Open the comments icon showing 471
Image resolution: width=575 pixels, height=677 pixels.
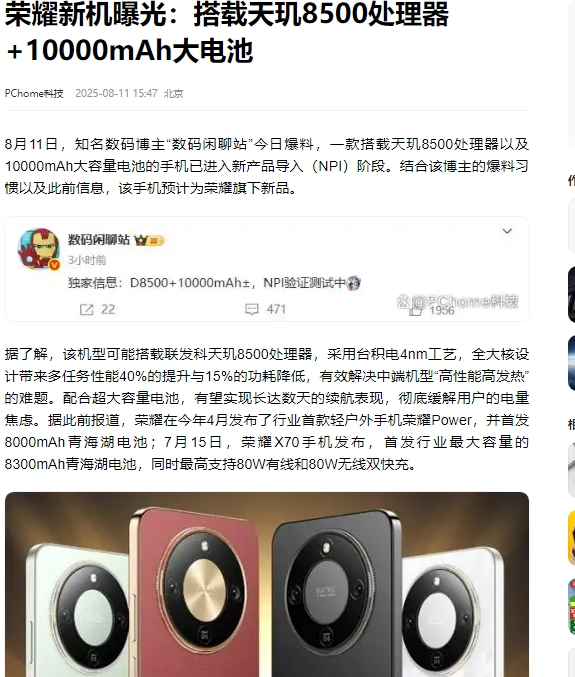[252, 309]
